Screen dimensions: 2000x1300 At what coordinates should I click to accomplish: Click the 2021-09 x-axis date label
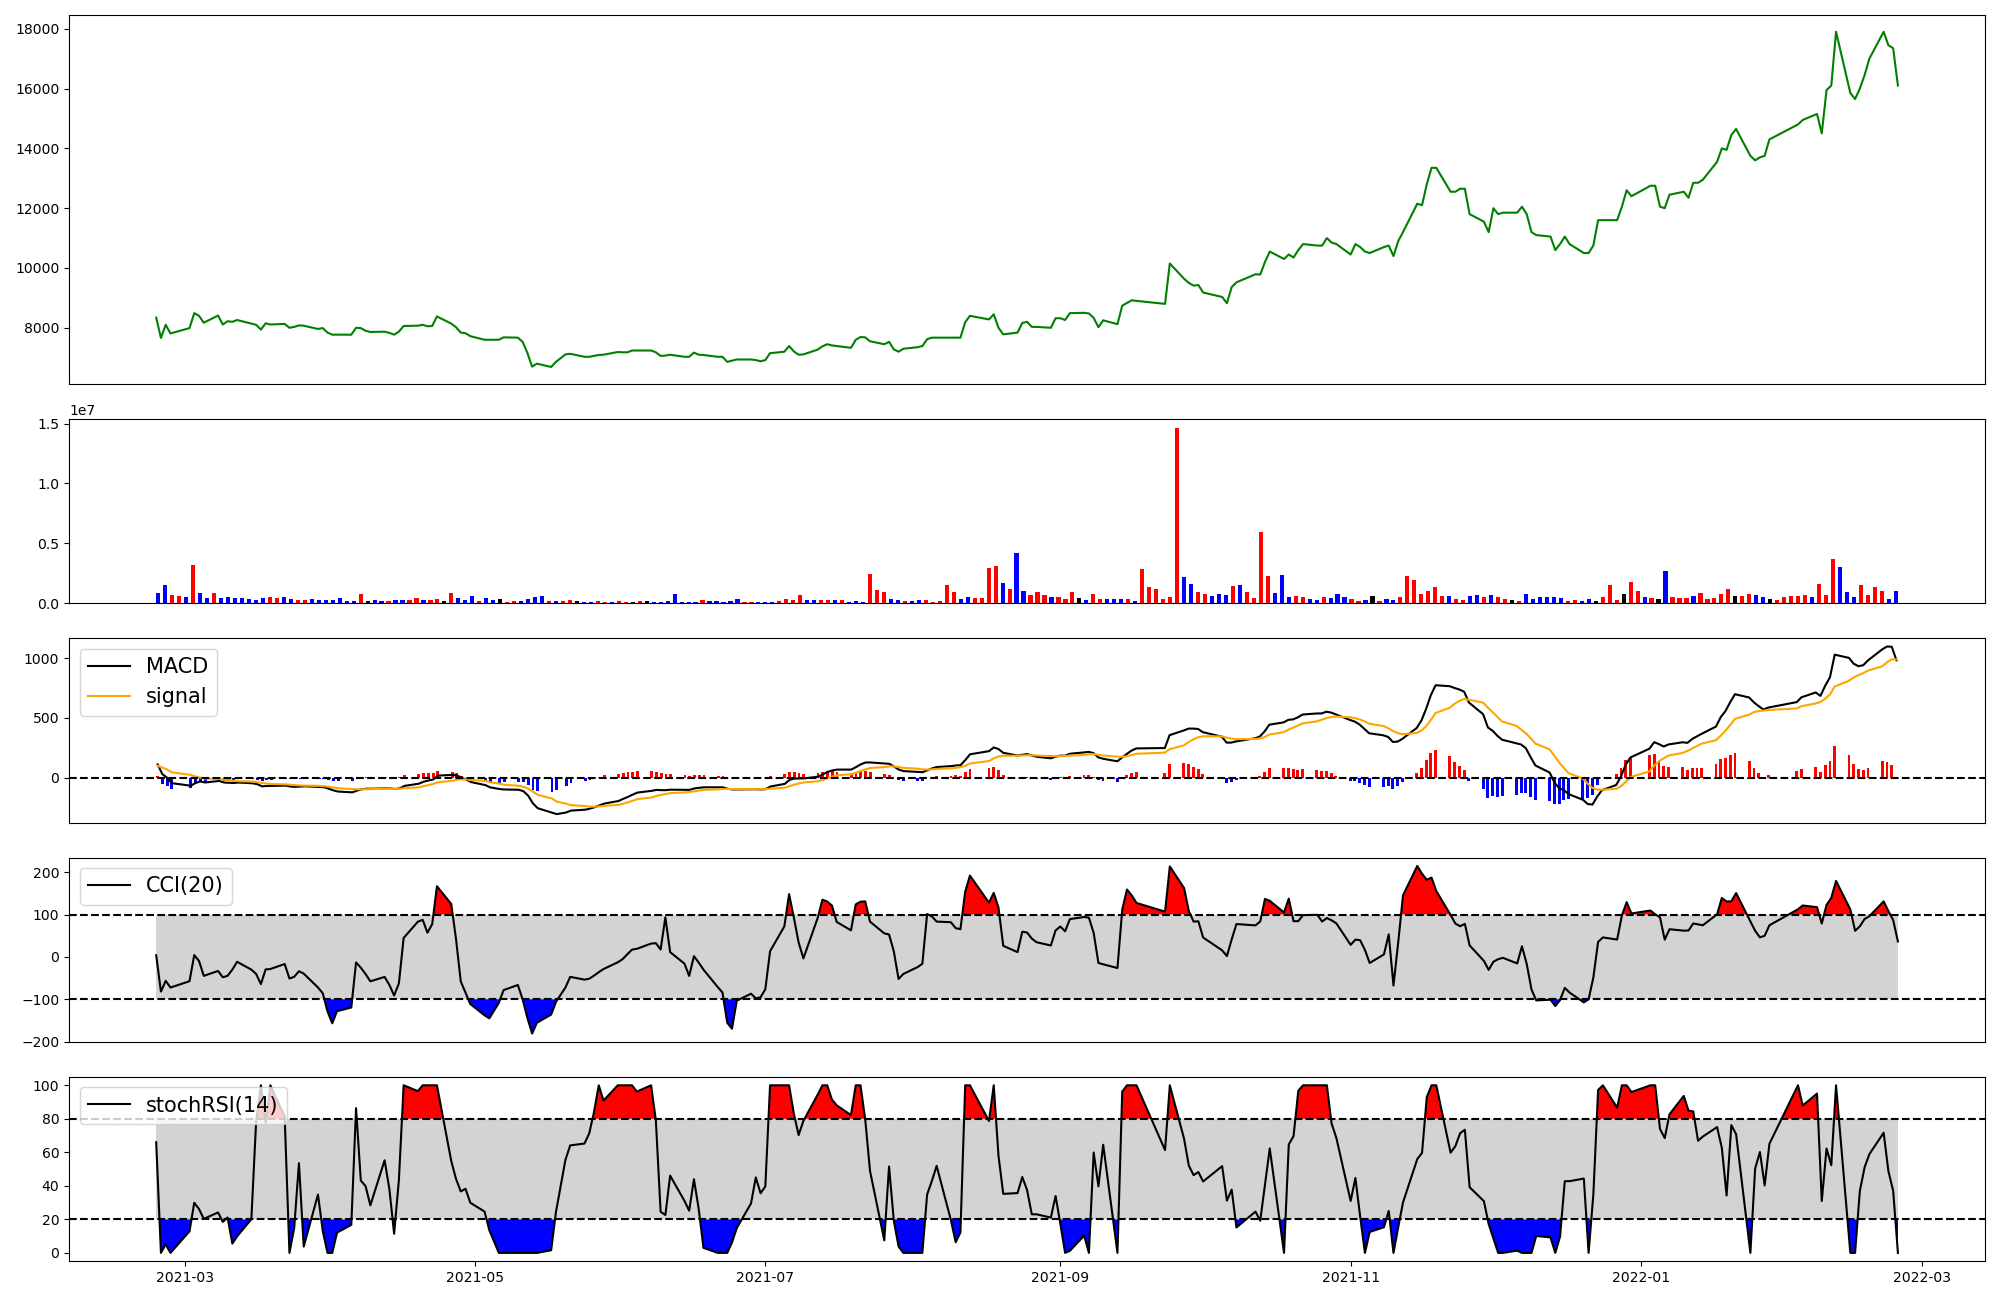tap(1060, 1277)
